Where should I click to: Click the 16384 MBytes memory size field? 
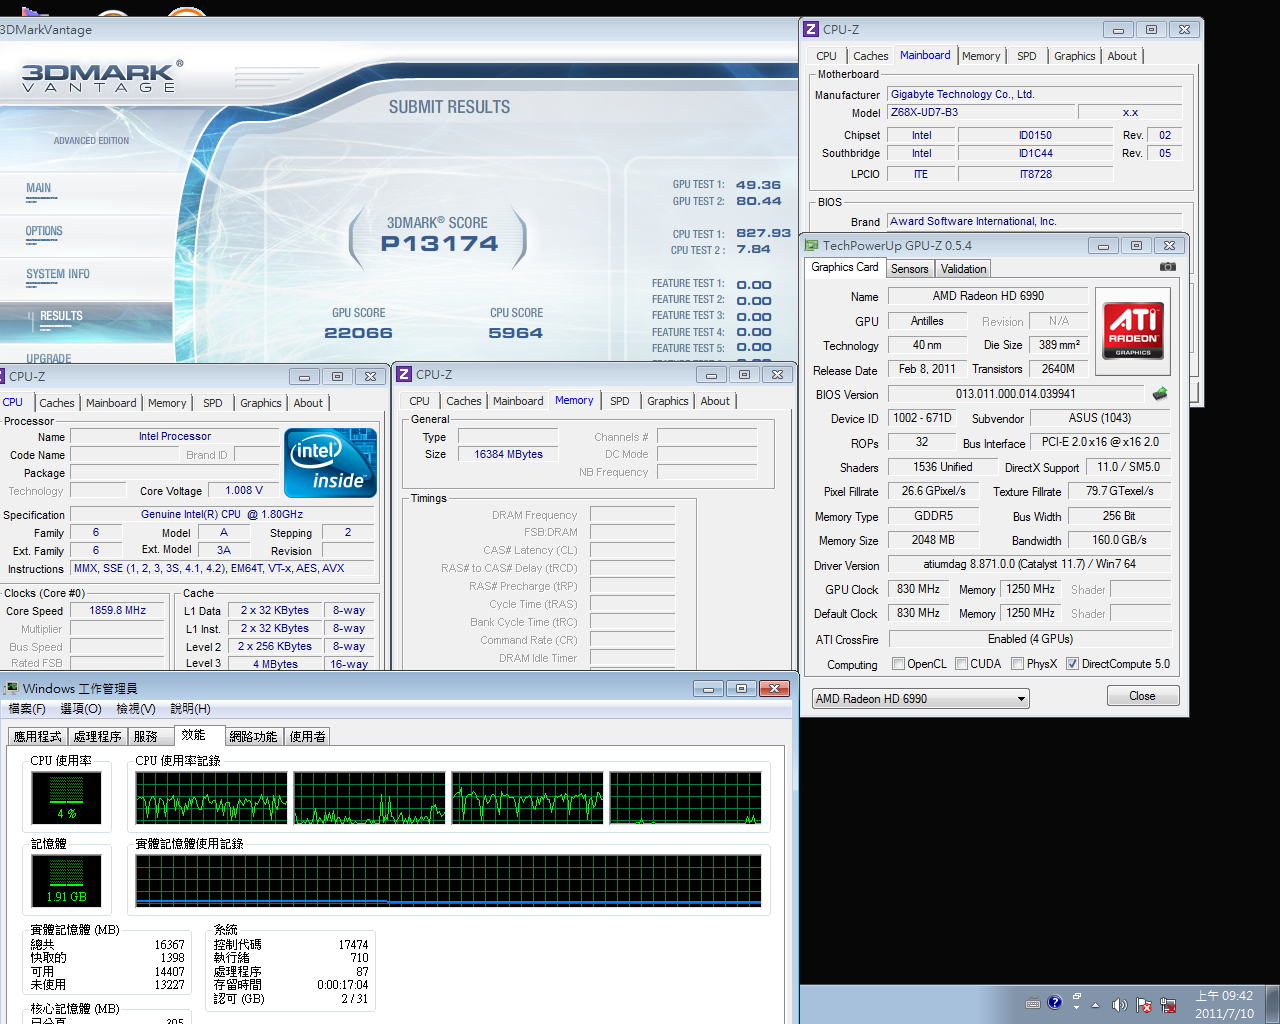[509, 454]
